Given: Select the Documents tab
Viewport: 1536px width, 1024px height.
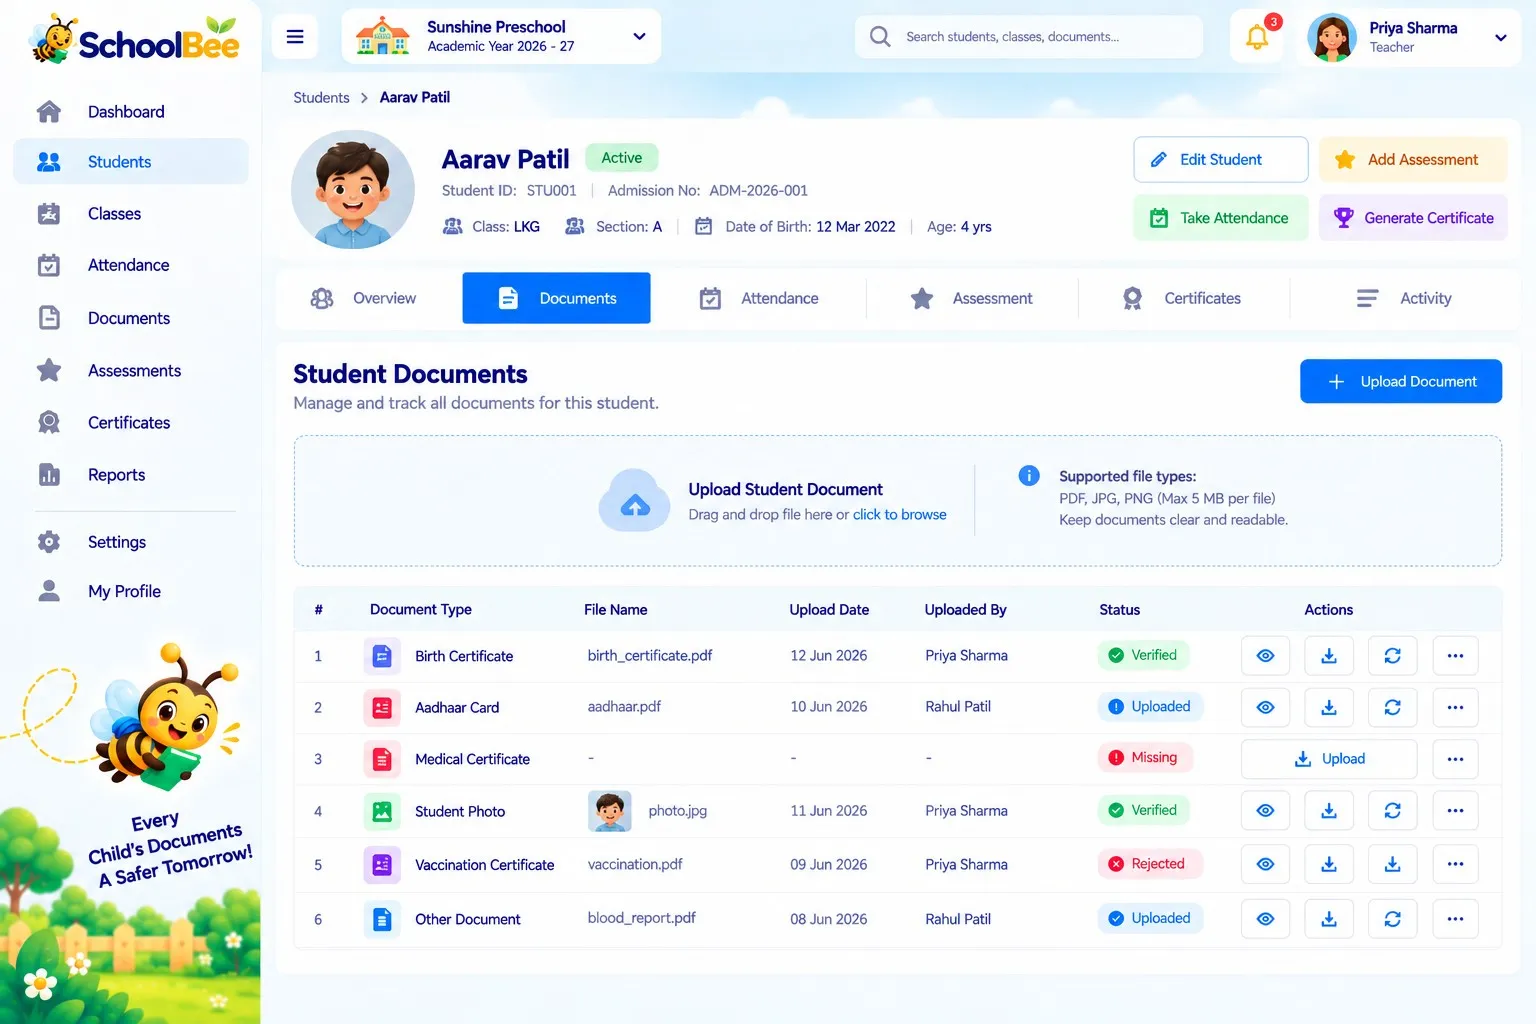Looking at the screenshot, I should [557, 298].
